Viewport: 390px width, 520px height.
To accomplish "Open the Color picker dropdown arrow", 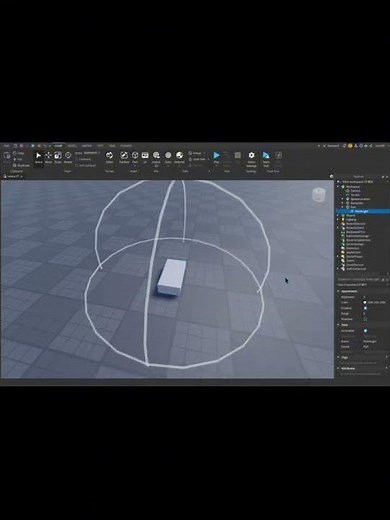I will point(168,166).
